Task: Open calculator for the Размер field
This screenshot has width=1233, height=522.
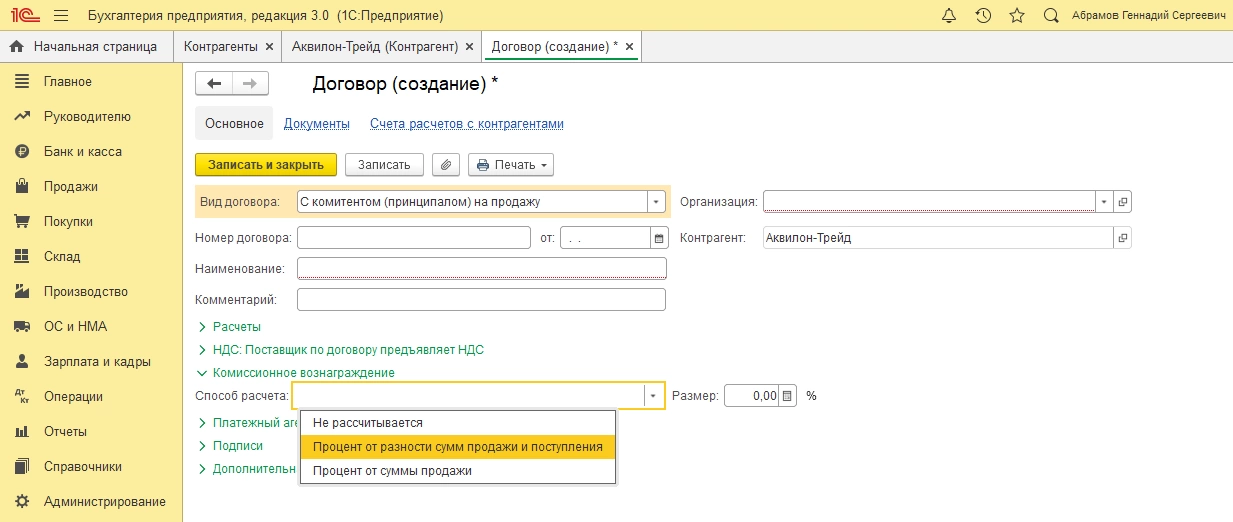Action: tap(788, 396)
